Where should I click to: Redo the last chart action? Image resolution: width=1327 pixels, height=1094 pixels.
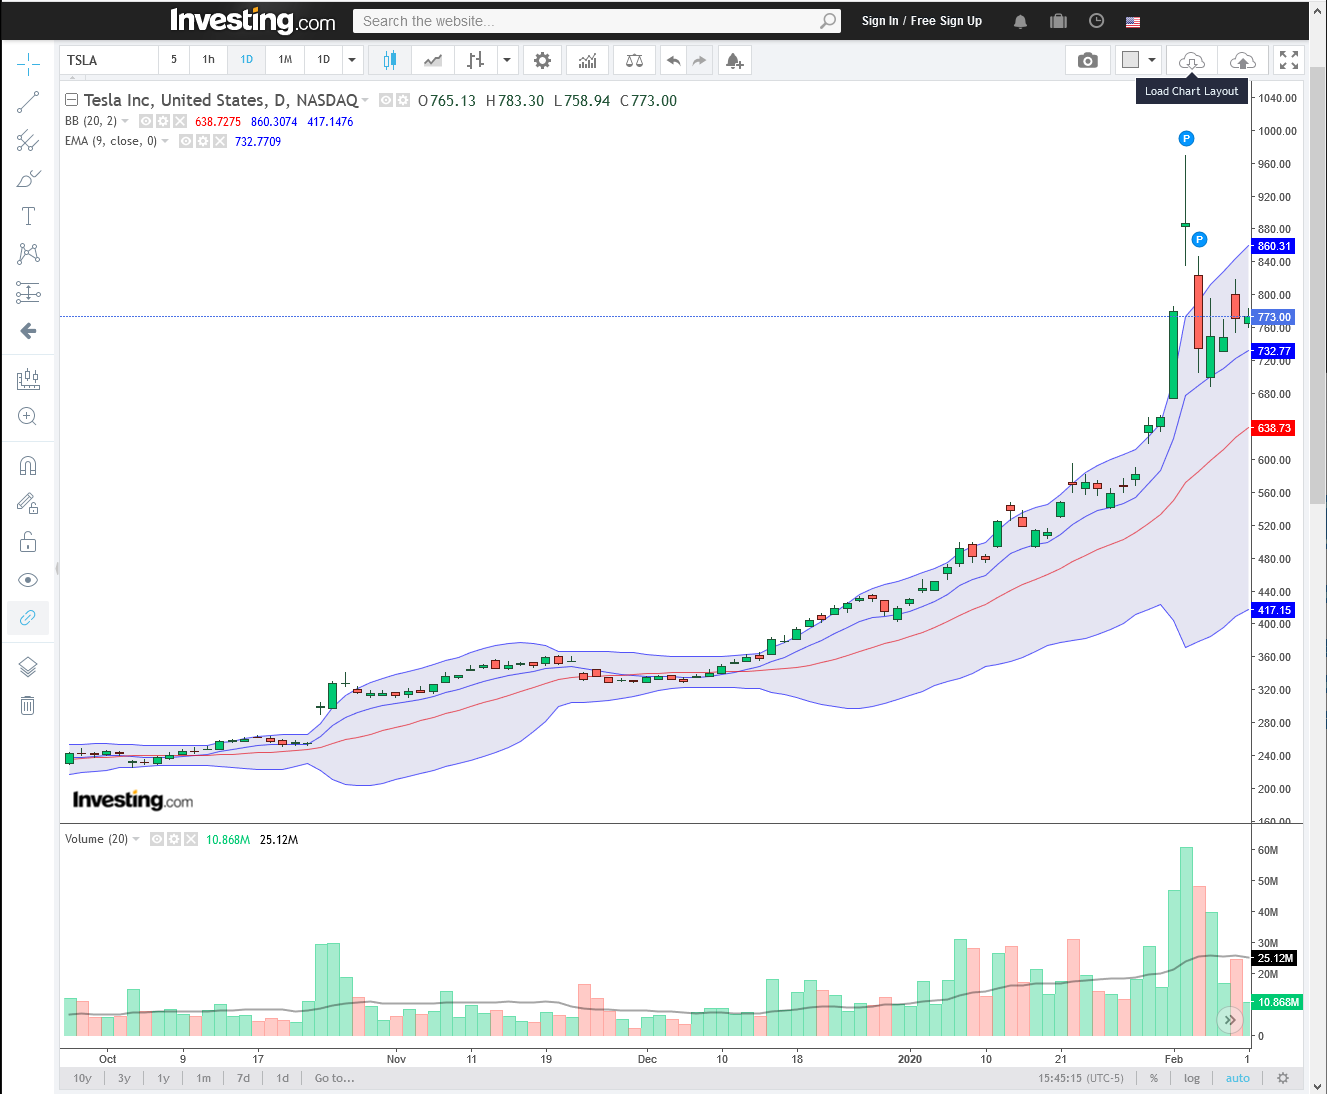(x=699, y=61)
